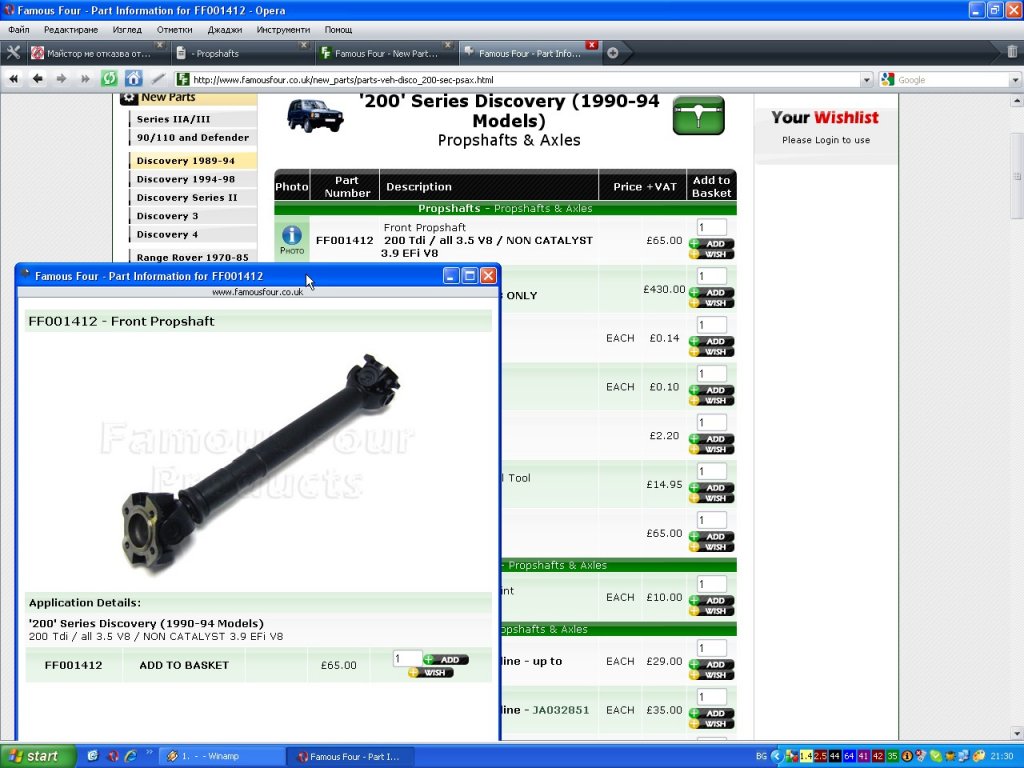Click the system clock 21:30
The image size is (1024, 768).
(1002, 756)
